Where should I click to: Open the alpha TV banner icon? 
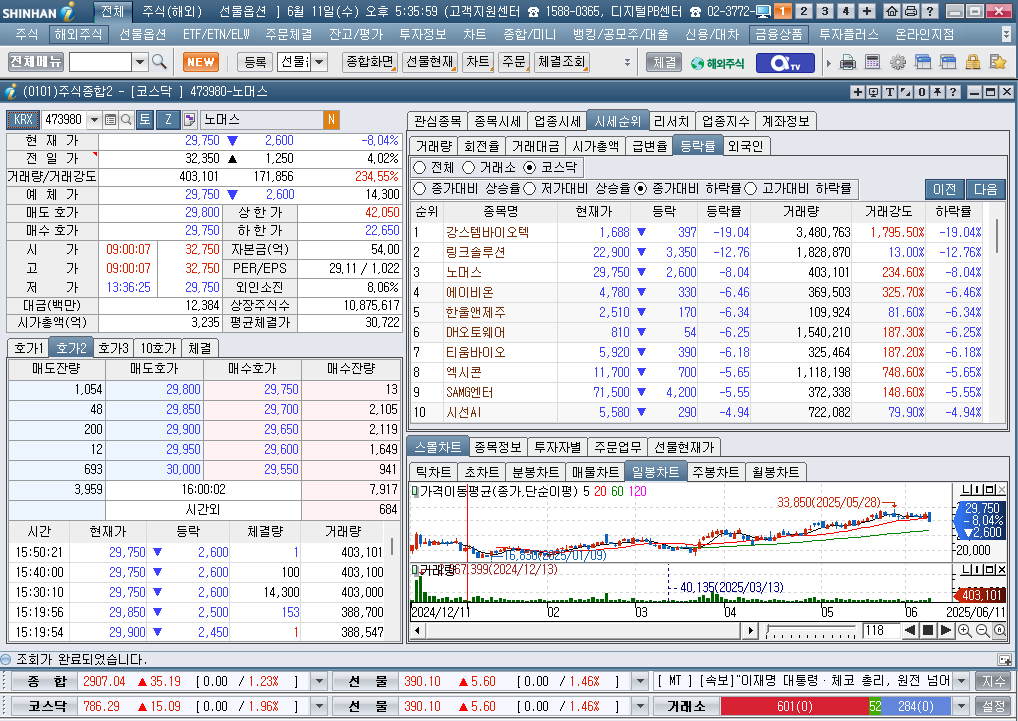pos(784,63)
